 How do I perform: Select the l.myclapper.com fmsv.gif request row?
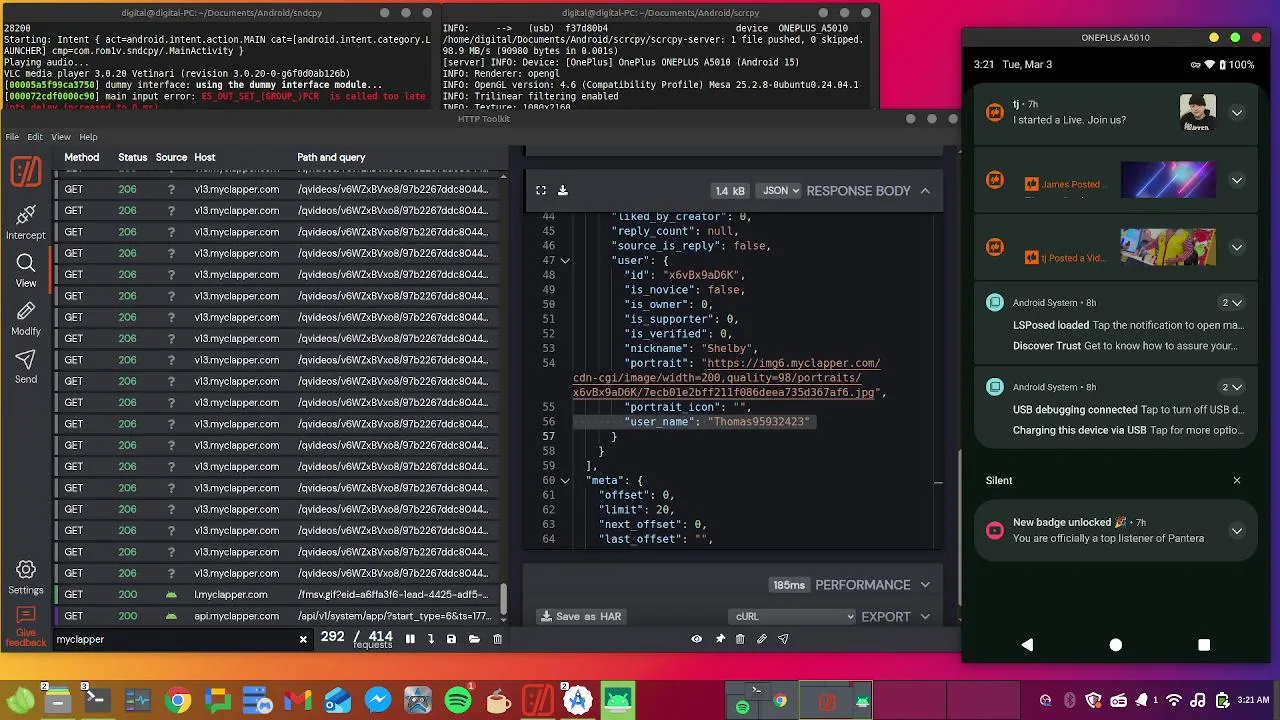(277, 595)
